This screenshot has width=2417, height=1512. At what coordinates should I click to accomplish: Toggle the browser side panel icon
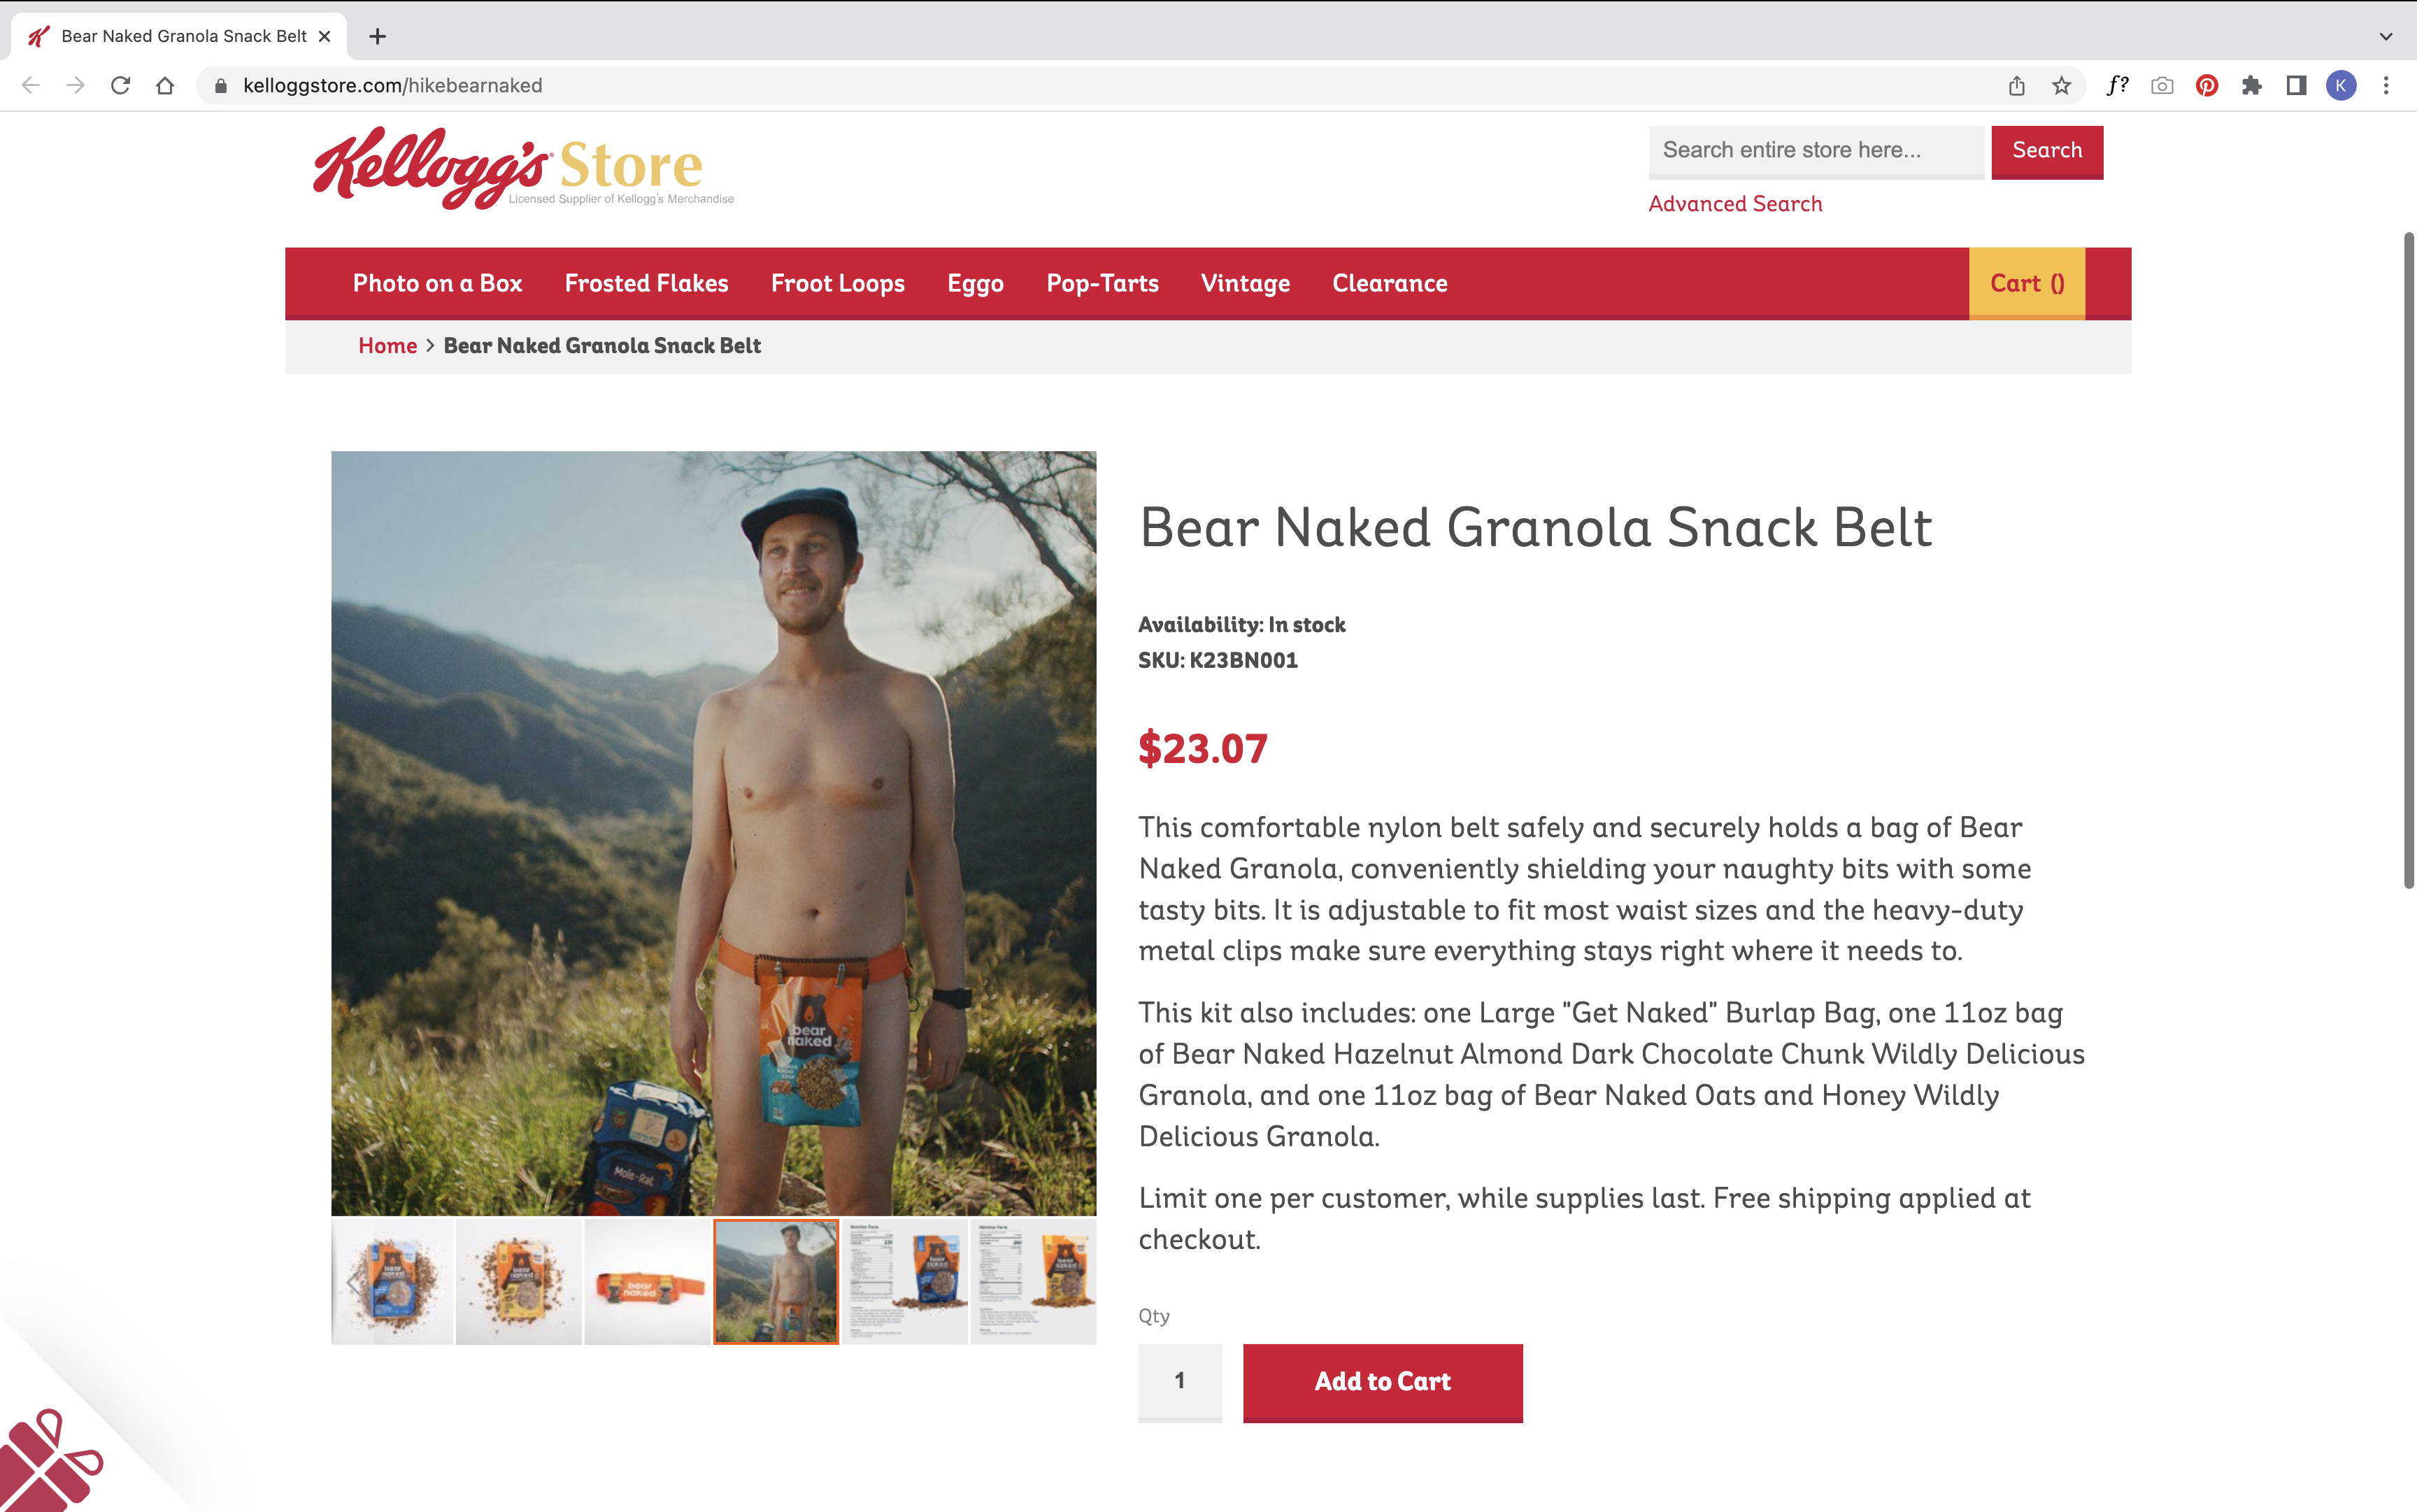pos(2296,86)
